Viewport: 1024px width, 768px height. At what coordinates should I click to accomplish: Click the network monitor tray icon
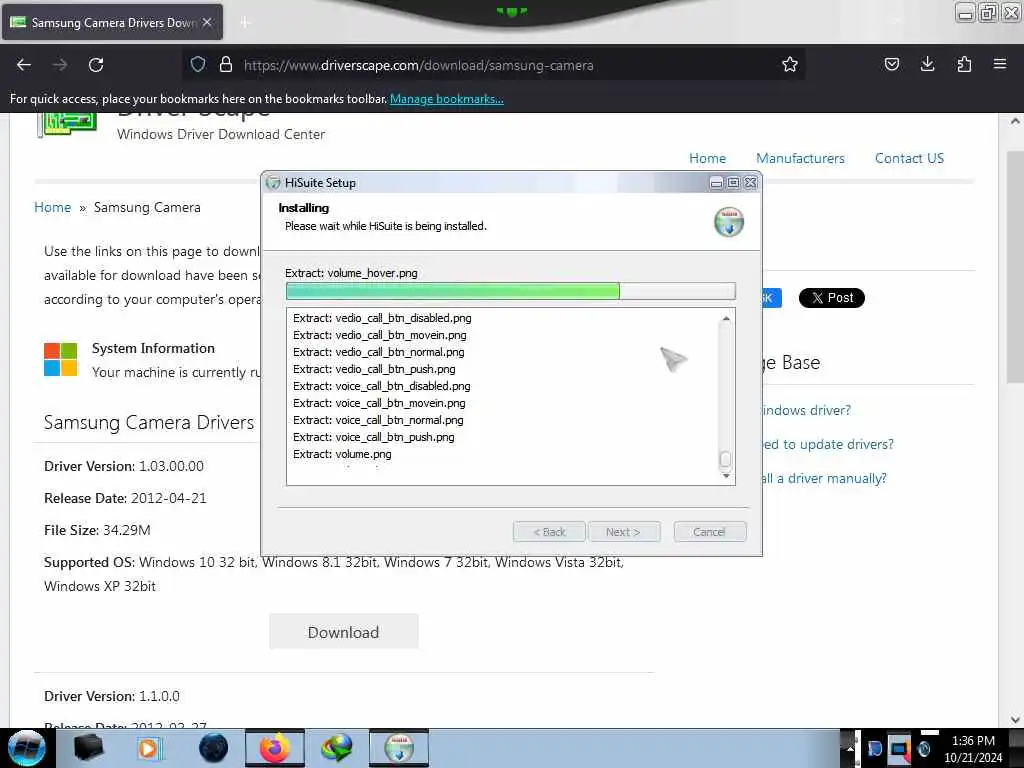pos(899,748)
